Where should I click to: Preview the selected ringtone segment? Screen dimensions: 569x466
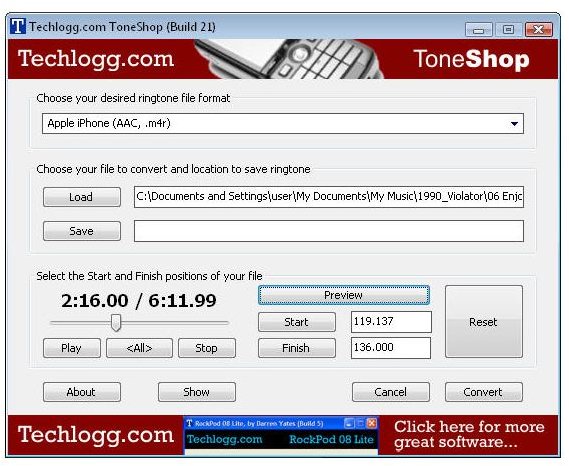[344, 295]
